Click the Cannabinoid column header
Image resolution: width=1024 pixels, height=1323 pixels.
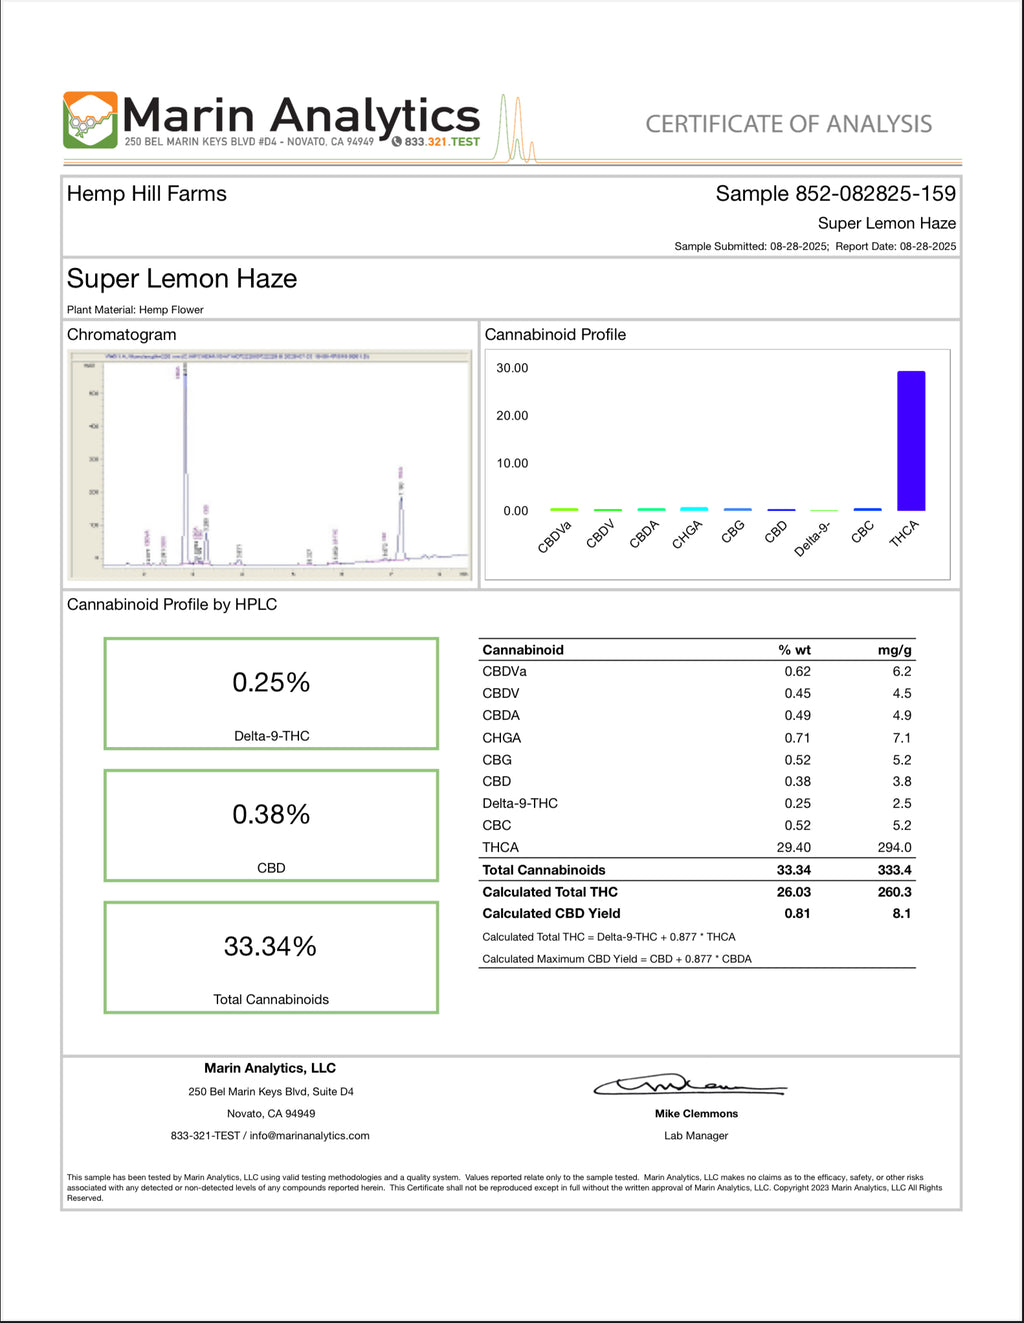[523, 650]
